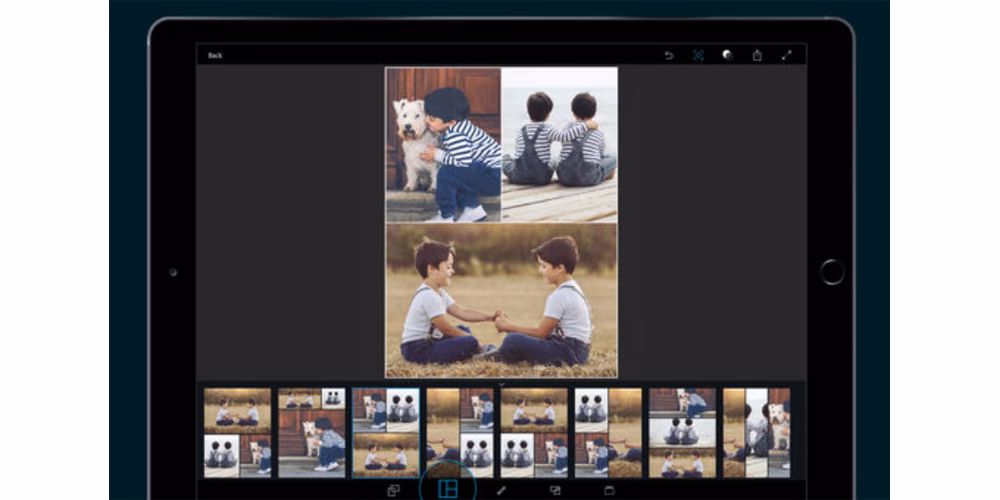Choose seventh layout with three stacked rows
Image resolution: width=1000 pixels, height=500 pixels.
tap(682, 433)
